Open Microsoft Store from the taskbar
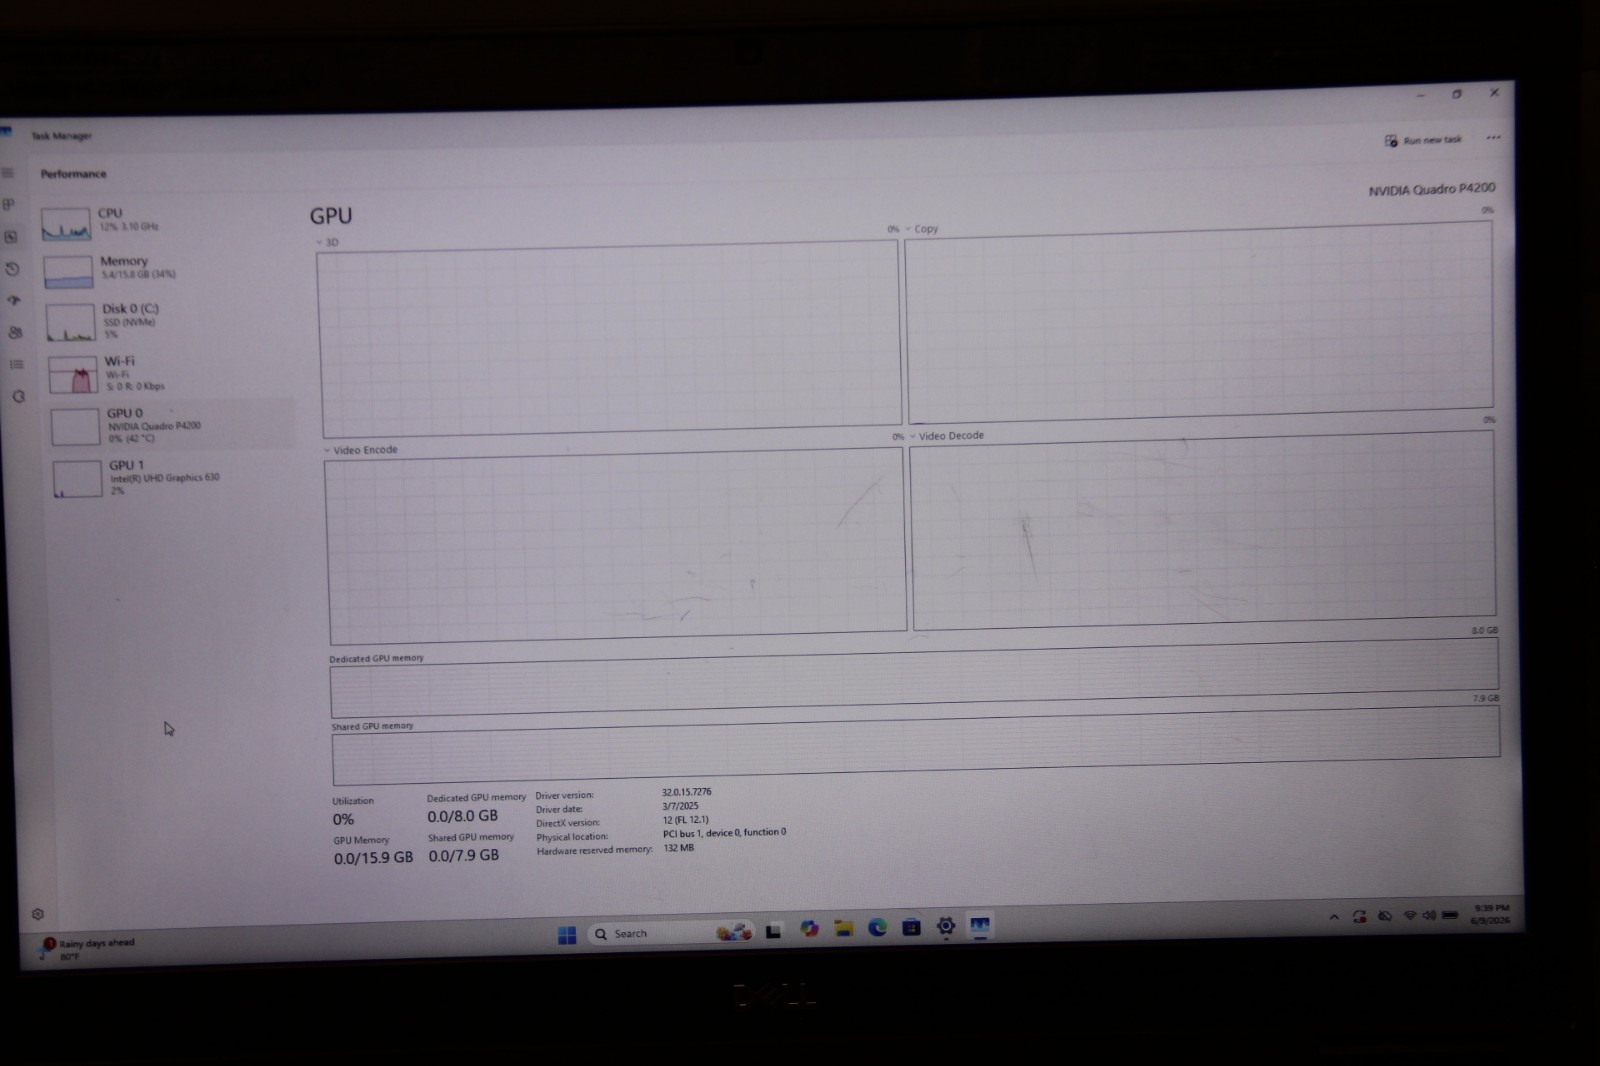Image resolution: width=1600 pixels, height=1066 pixels. click(911, 927)
